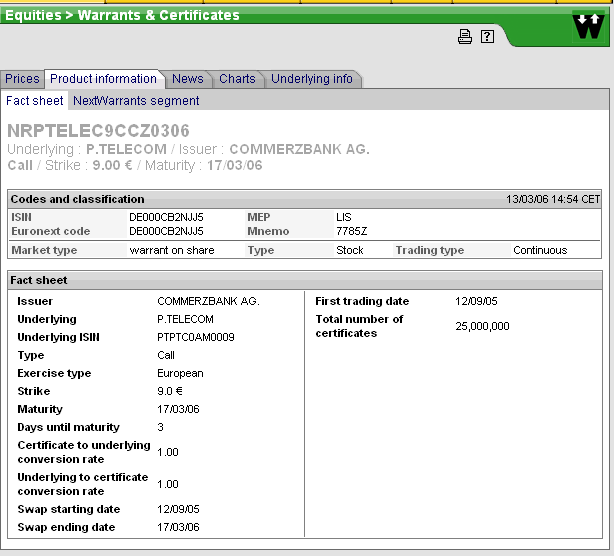Switch to the Prices tab

[22, 79]
